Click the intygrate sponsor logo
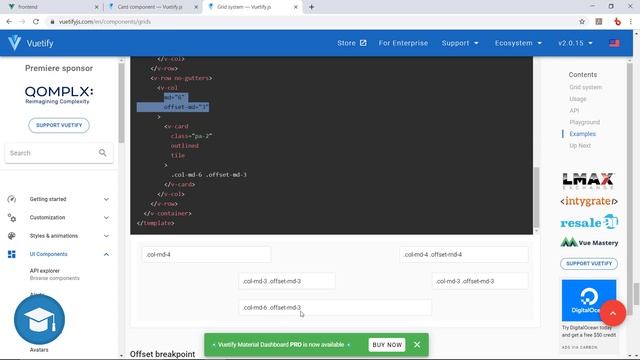Viewport: 640px width, 360px height. (x=589, y=201)
